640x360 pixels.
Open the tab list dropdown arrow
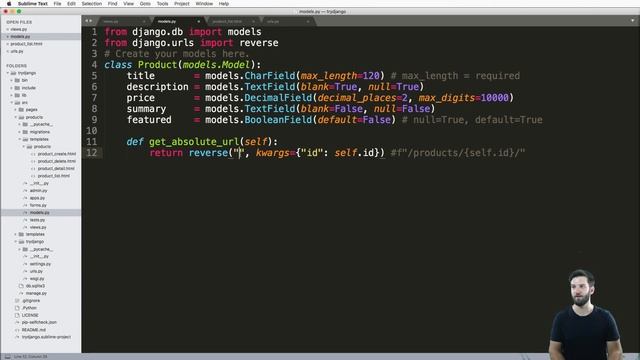633,20
